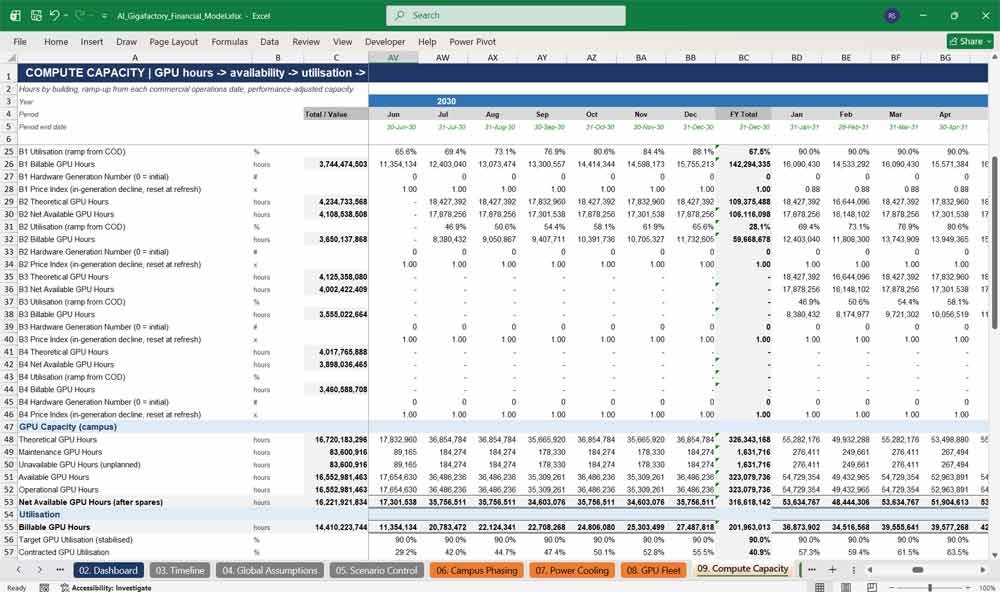
Task: Click the zoom out minus button
Action: click(892, 588)
